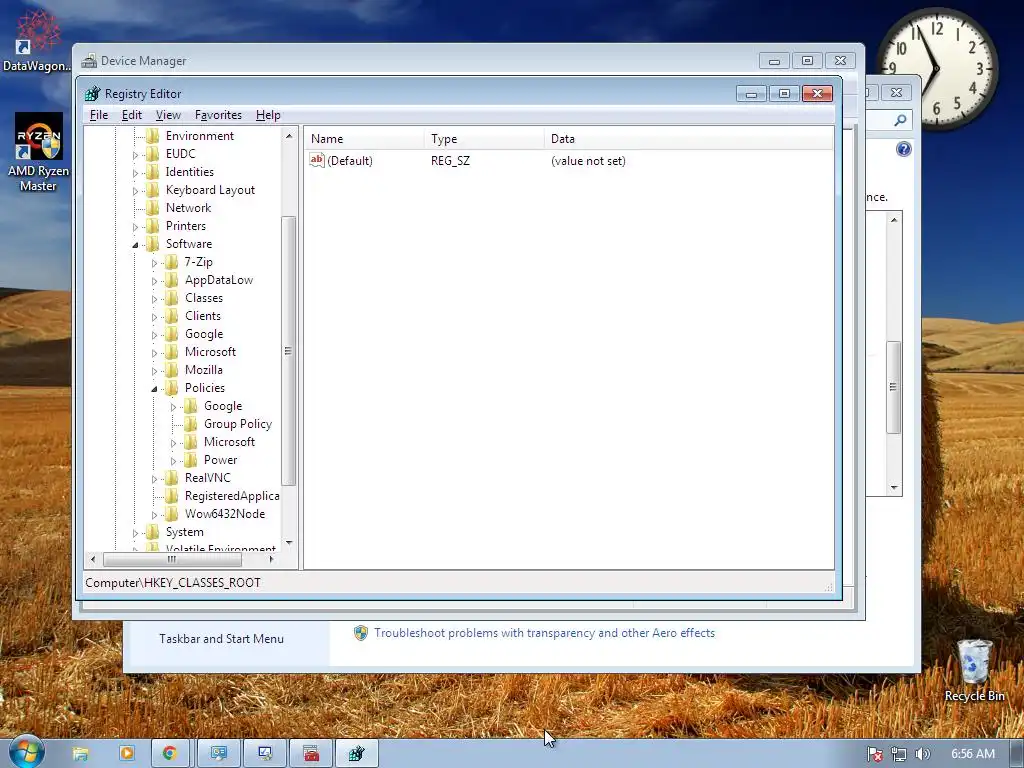Click the search magnifier in background window

click(900, 120)
